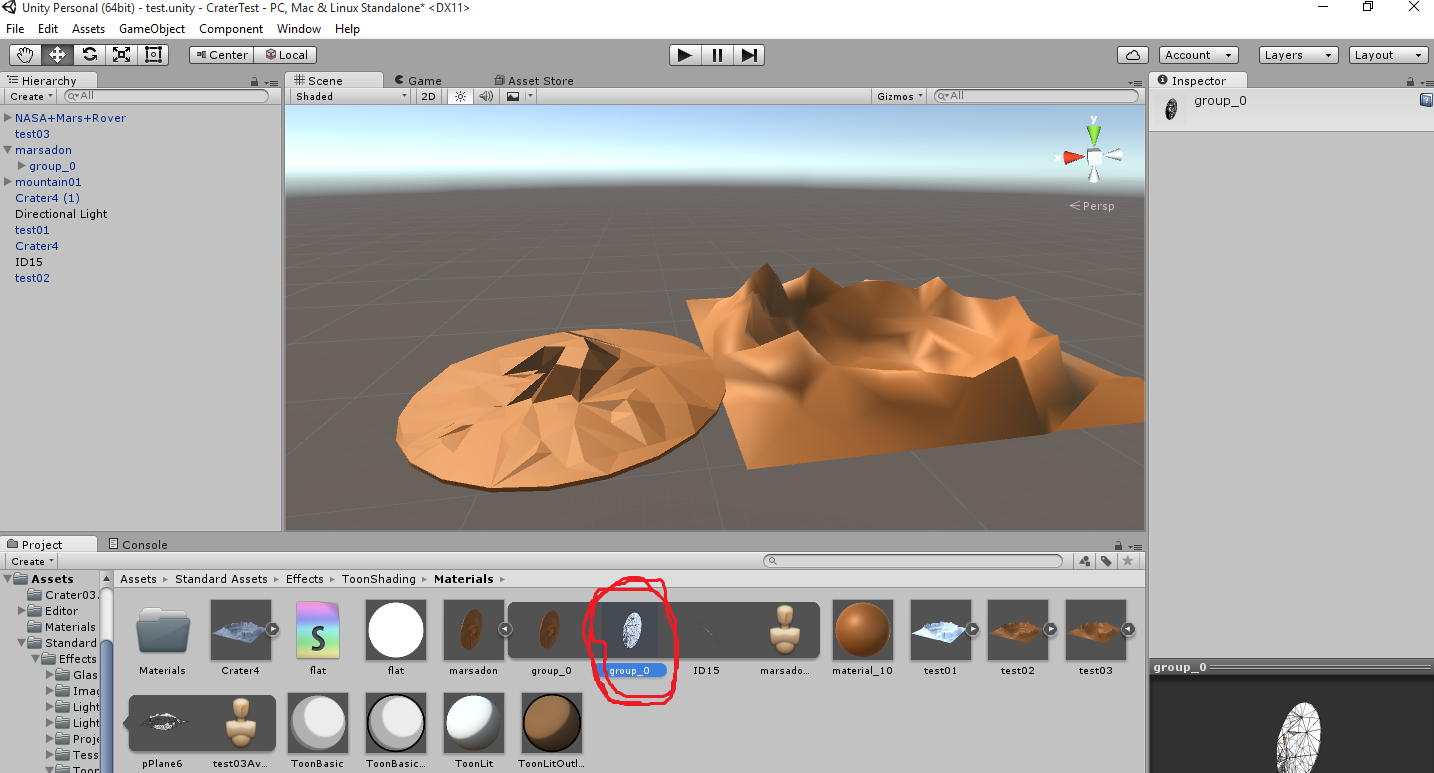
Task: Click Effects in the Project breadcrumb
Action: (305, 579)
